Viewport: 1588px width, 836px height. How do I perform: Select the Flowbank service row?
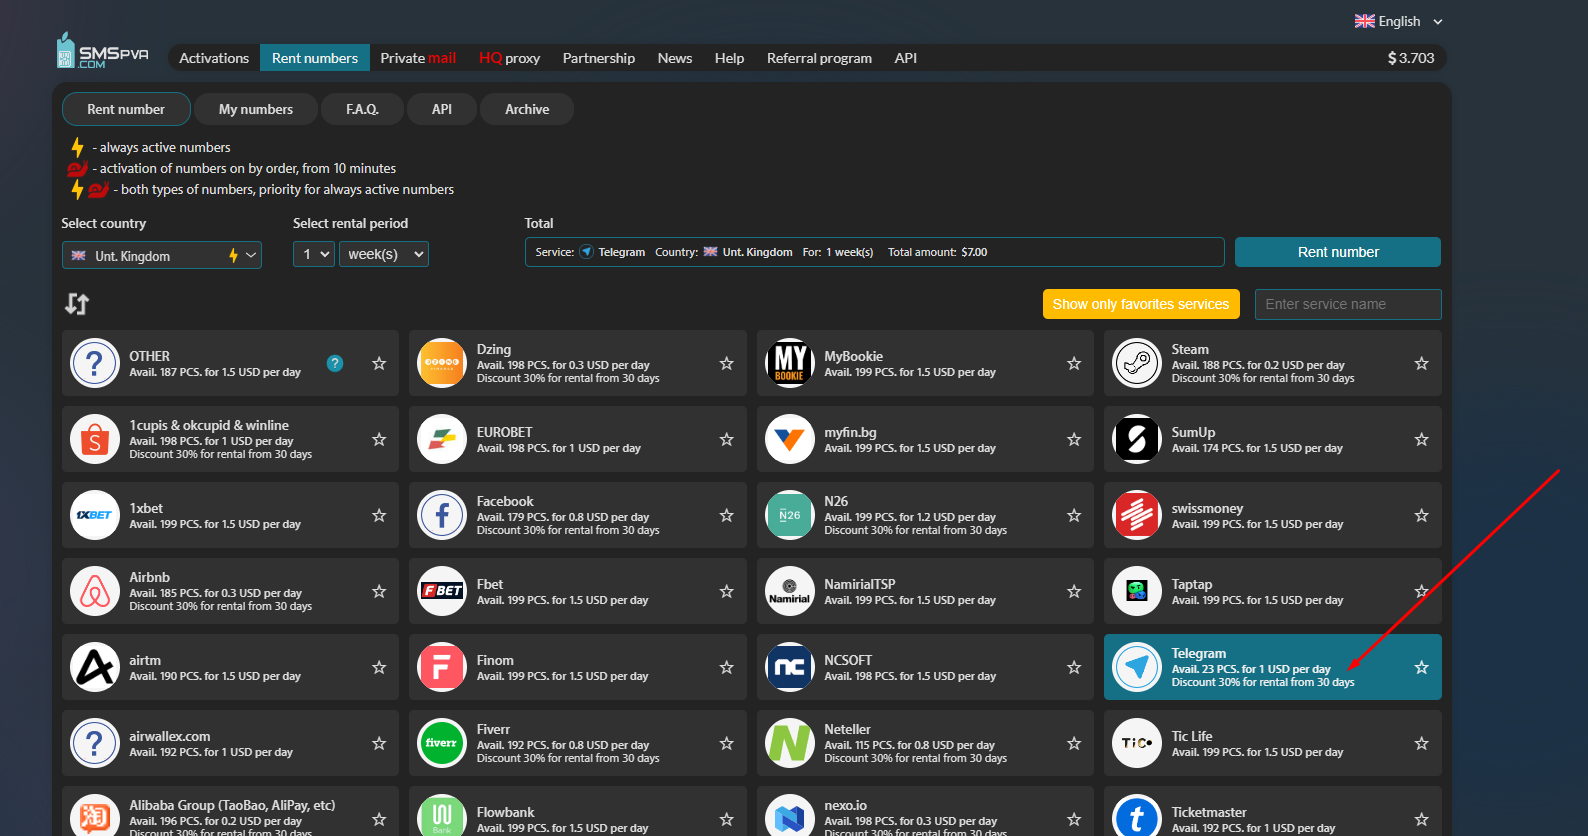pos(578,811)
